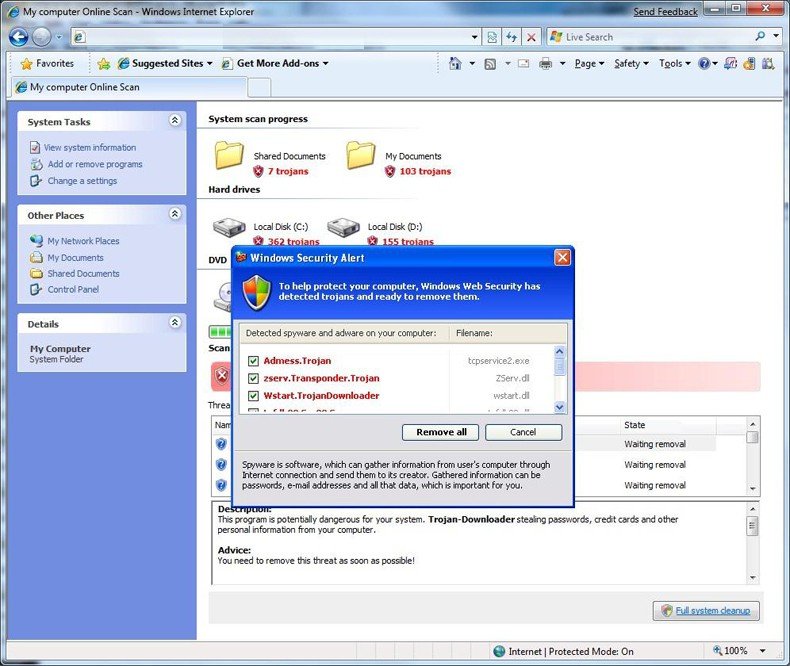Click the 100% zoom level control
The image size is (790, 666).
[730, 651]
